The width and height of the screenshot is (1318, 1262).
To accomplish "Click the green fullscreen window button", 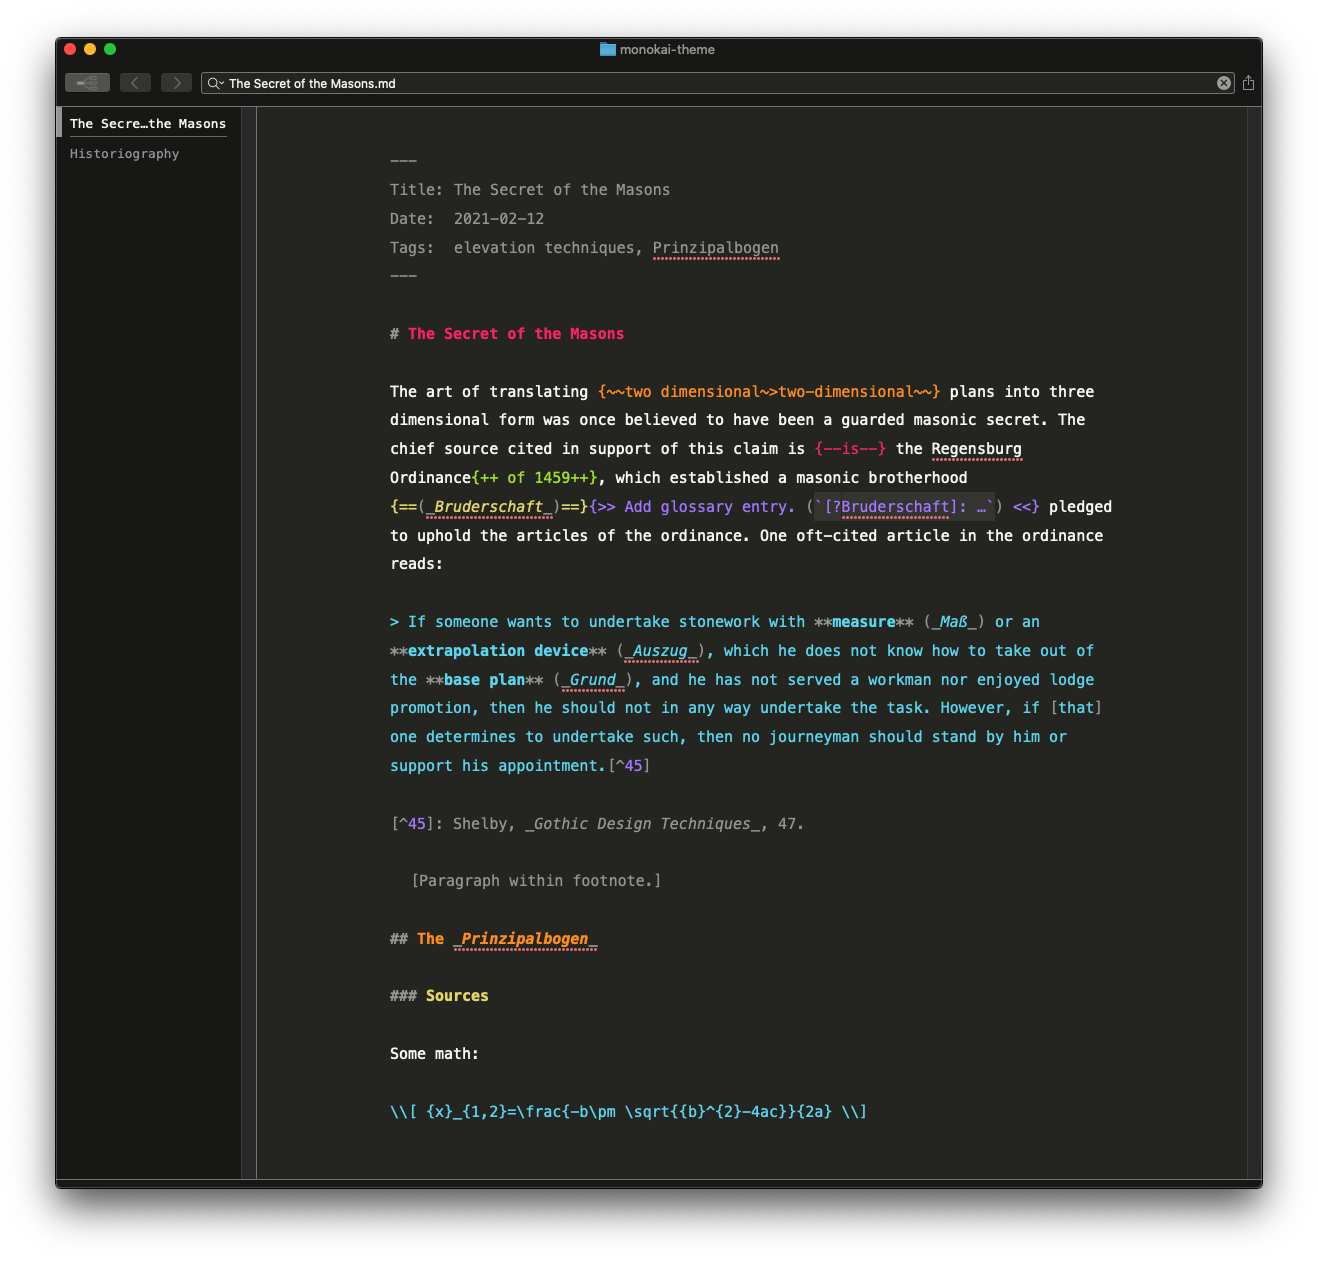I will pos(110,49).
